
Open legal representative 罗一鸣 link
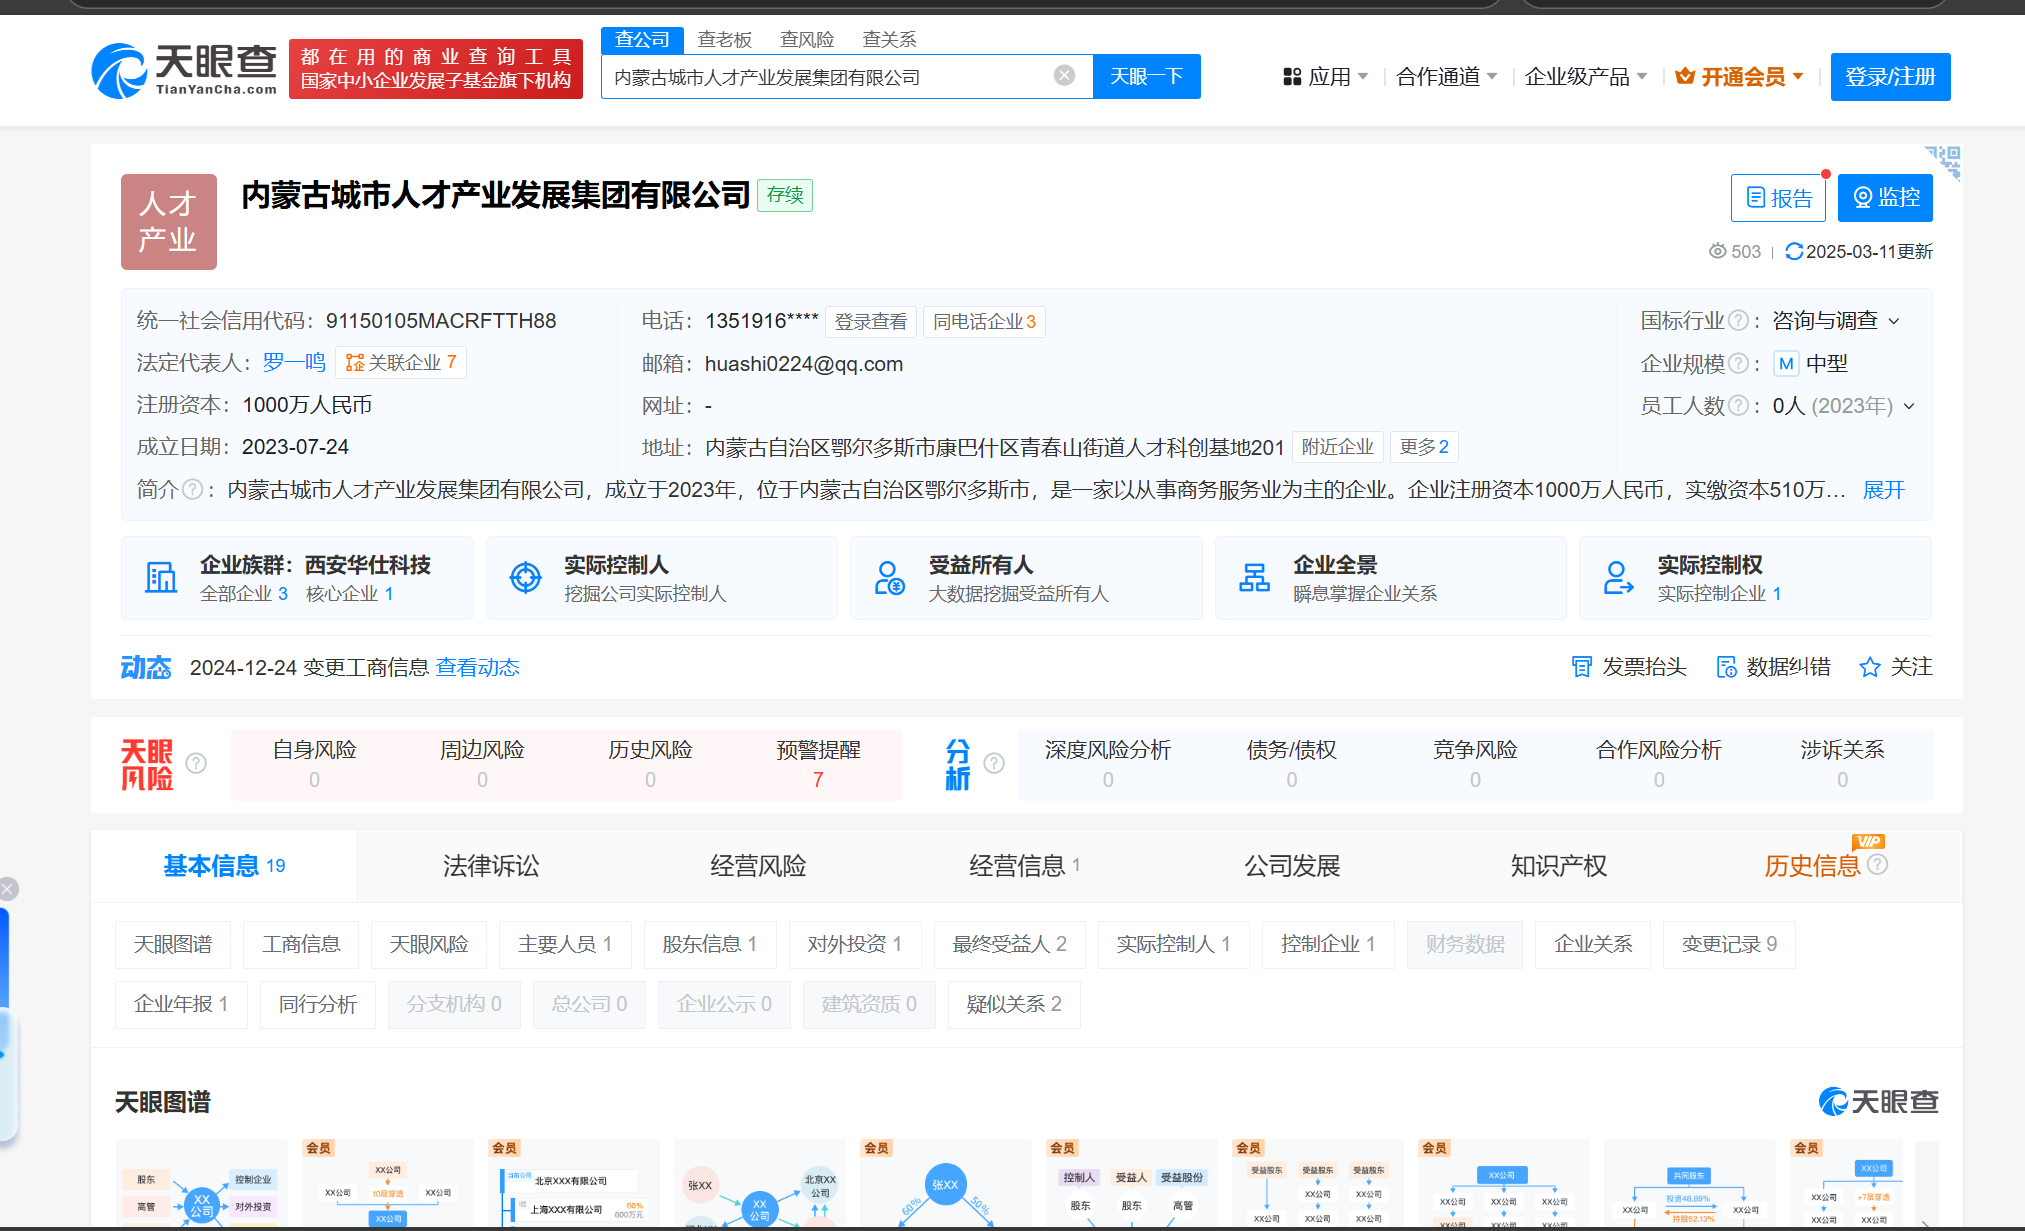point(294,363)
